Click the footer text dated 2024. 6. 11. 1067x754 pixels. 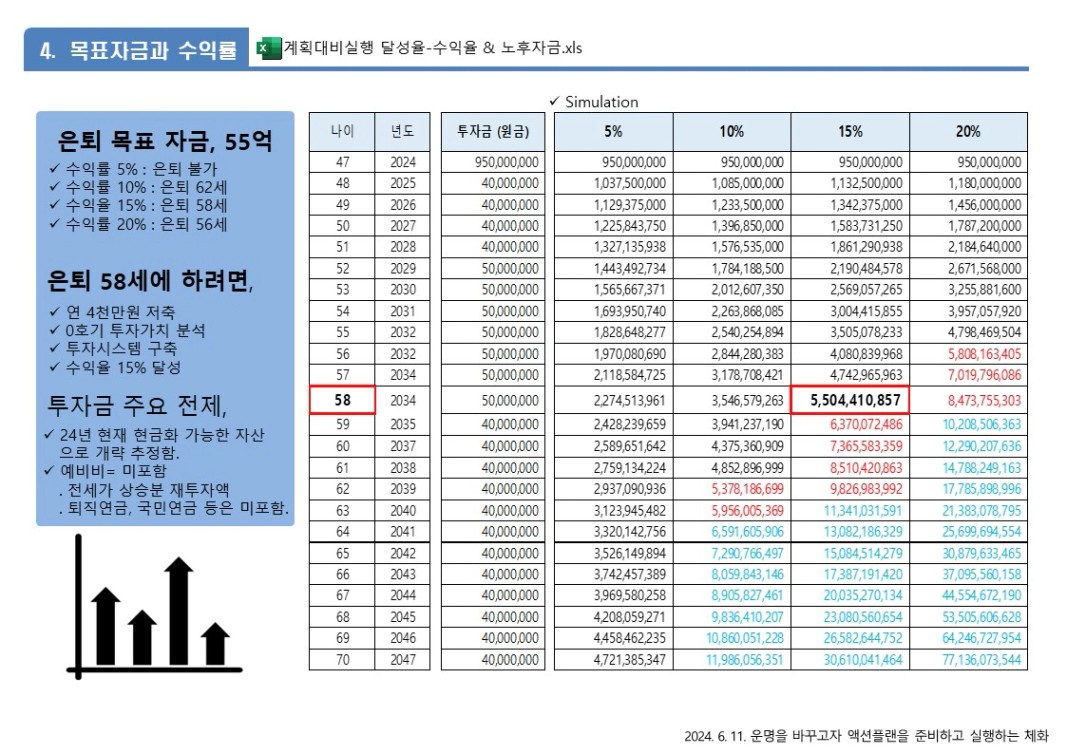[x=867, y=736]
